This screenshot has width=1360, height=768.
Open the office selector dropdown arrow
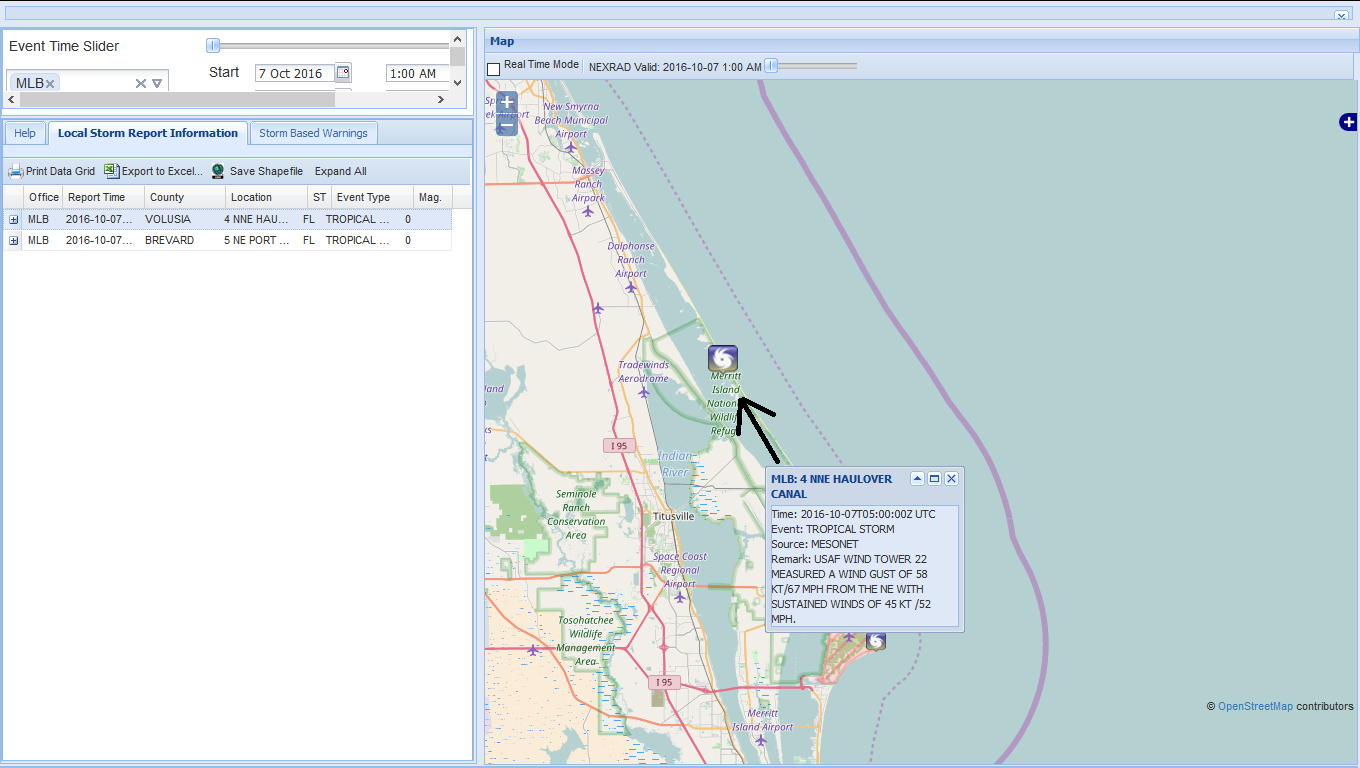(x=157, y=84)
